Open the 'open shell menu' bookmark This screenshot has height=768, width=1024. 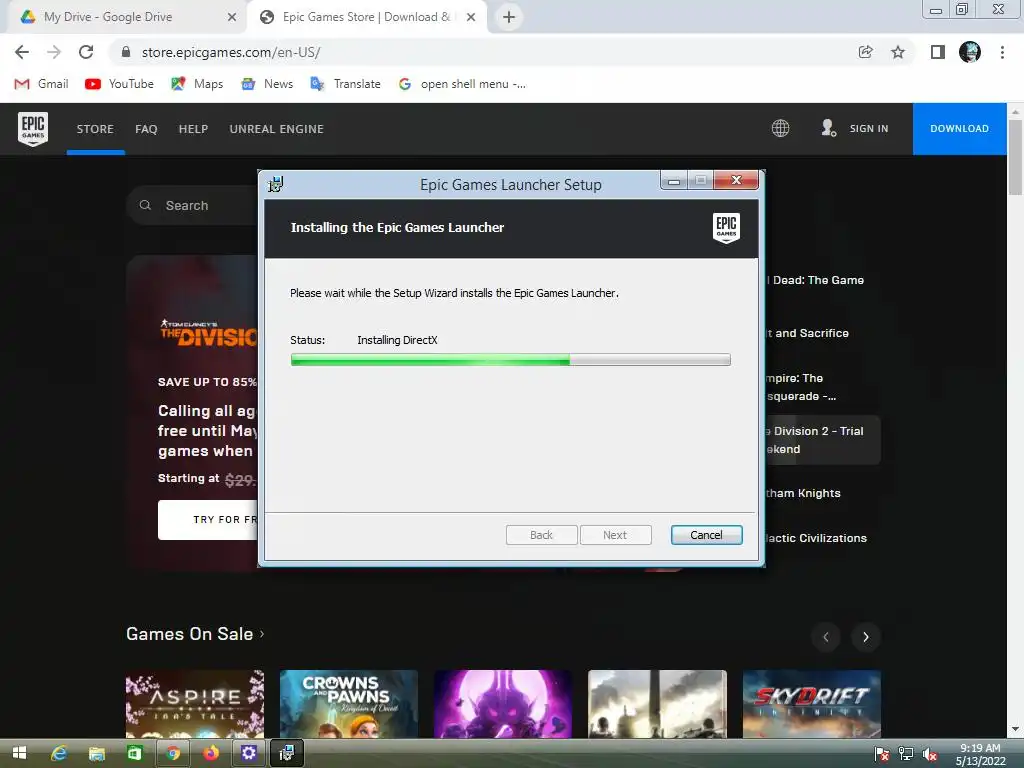tap(462, 84)
